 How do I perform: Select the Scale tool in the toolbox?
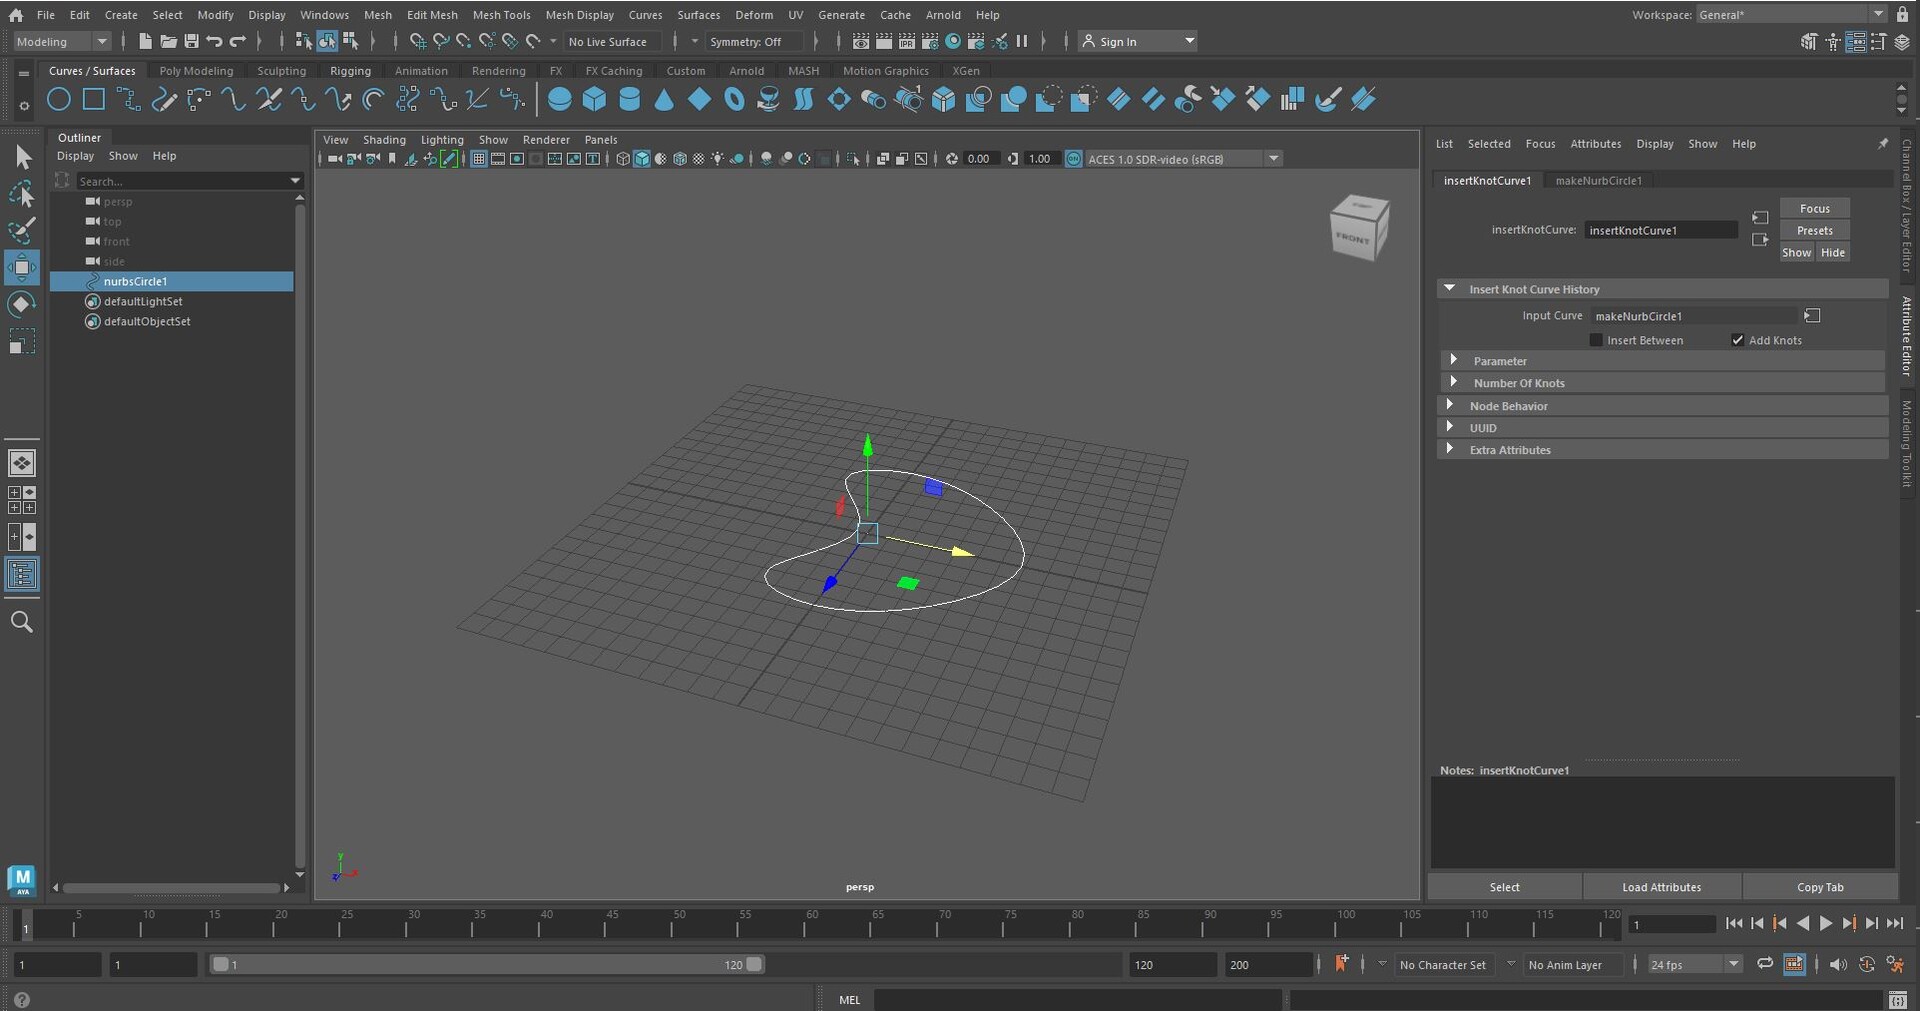tap(21, 341)
